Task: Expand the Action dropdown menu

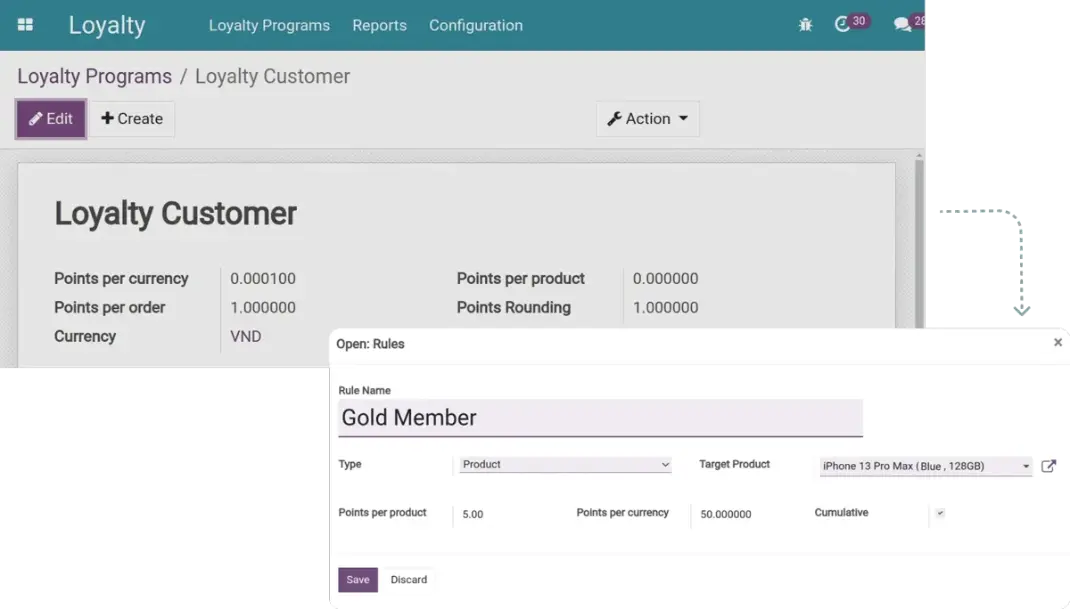Action: click(648, 118)
